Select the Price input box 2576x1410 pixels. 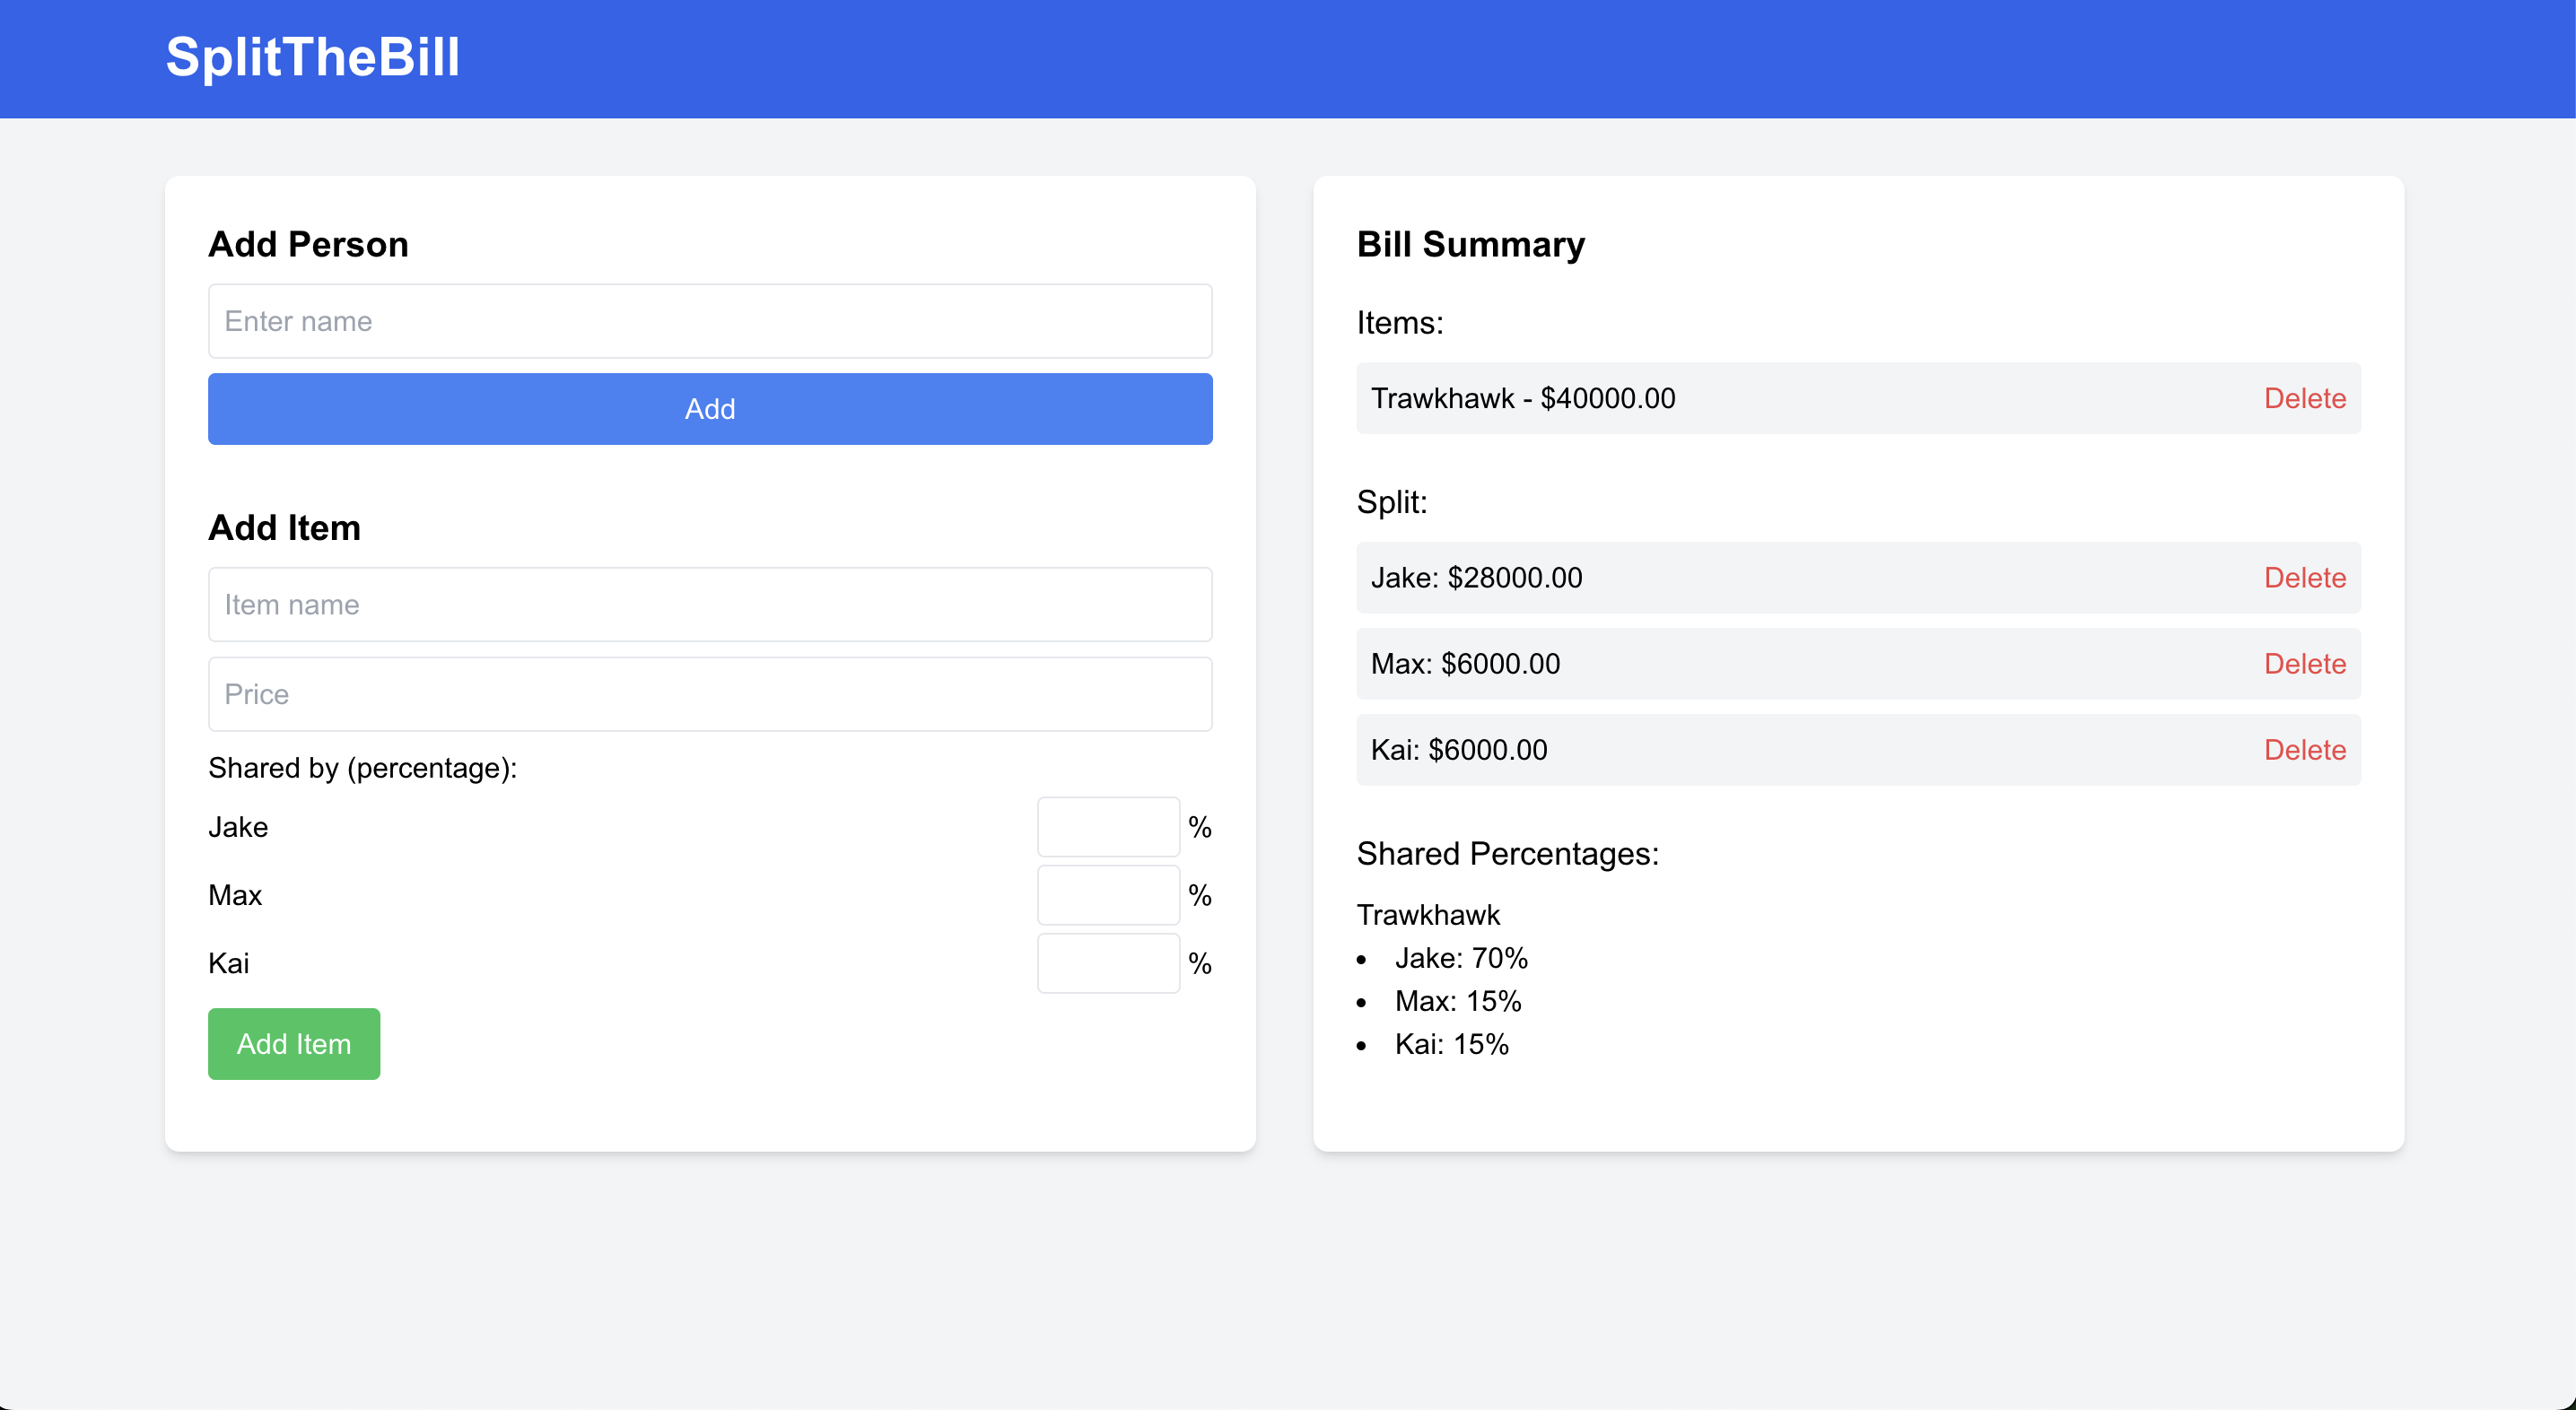click(709, 694)
